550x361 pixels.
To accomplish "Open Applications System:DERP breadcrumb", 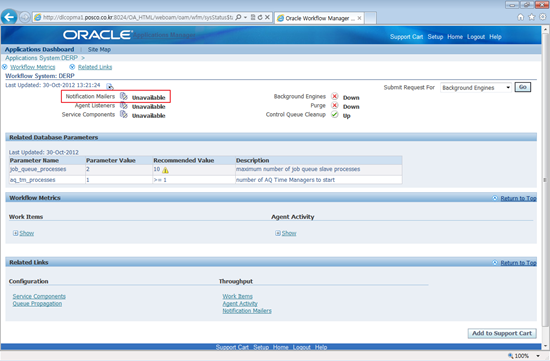I will coord(41,58).
